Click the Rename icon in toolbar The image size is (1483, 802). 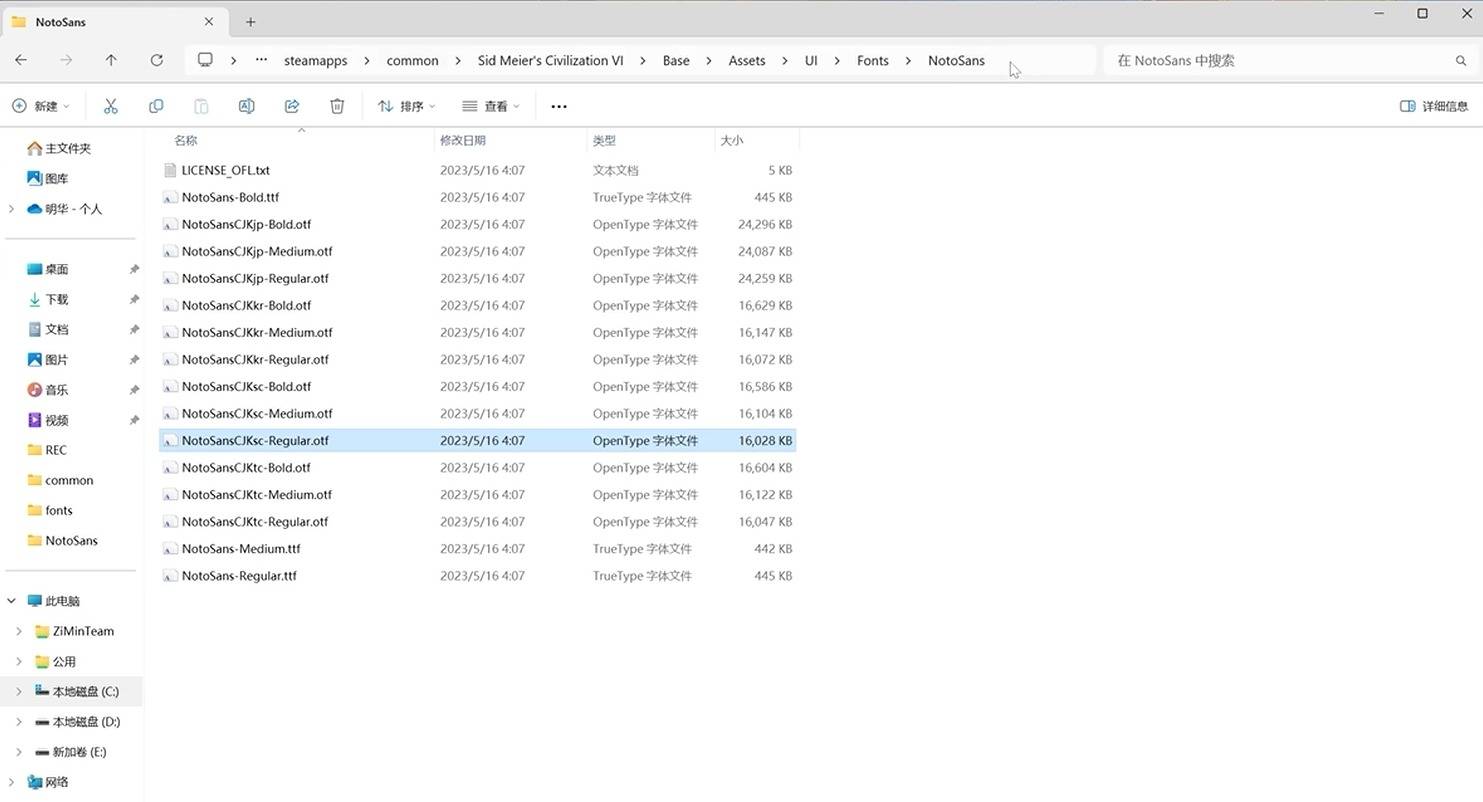click(246, 106)
